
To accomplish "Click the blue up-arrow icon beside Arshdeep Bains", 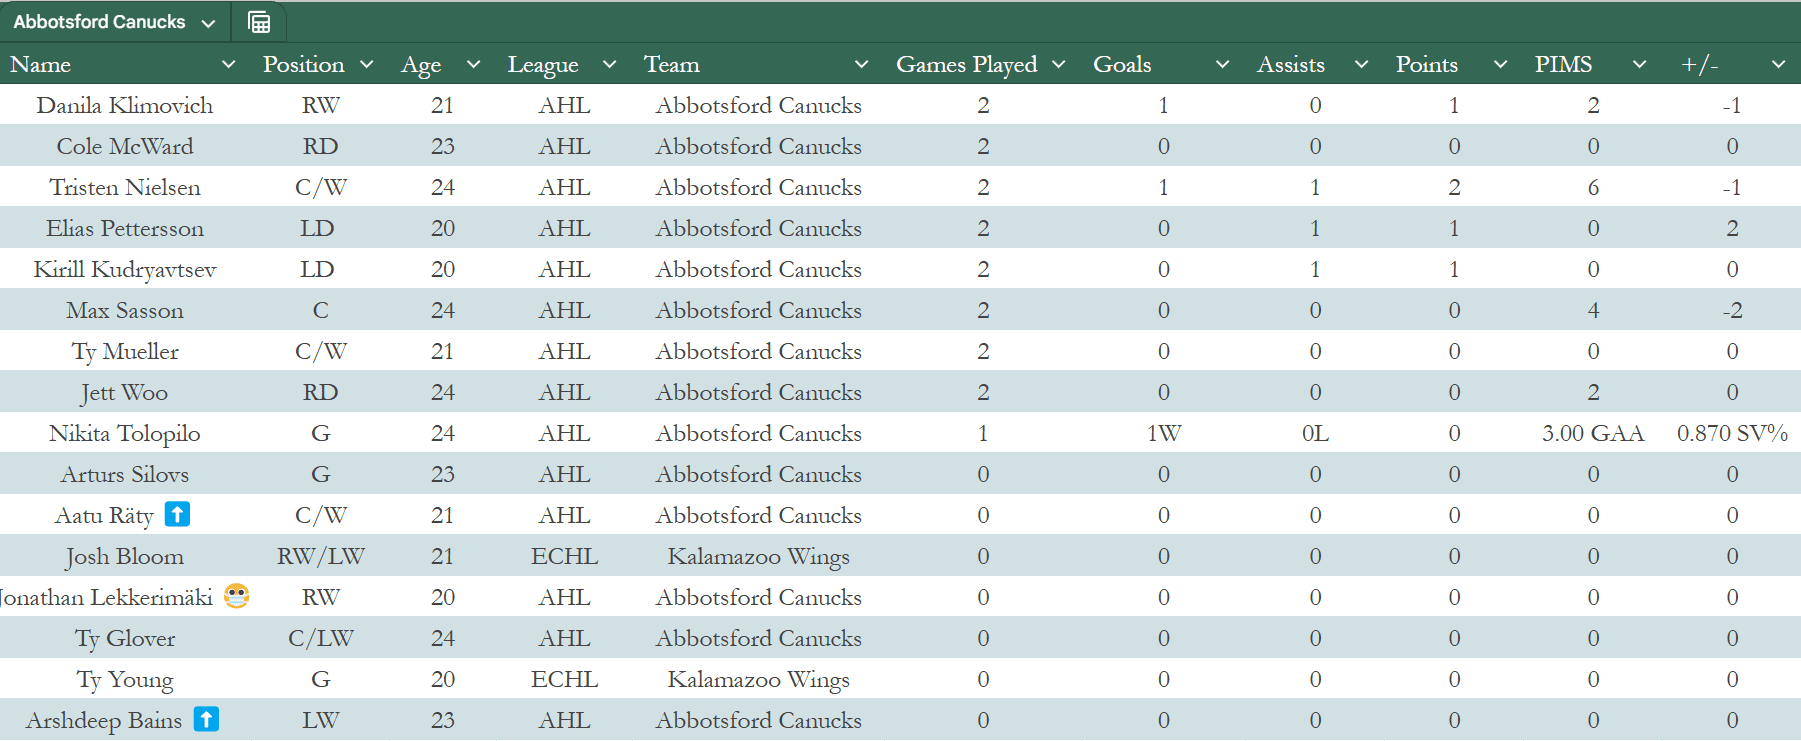I will click(x=206, y=719).
